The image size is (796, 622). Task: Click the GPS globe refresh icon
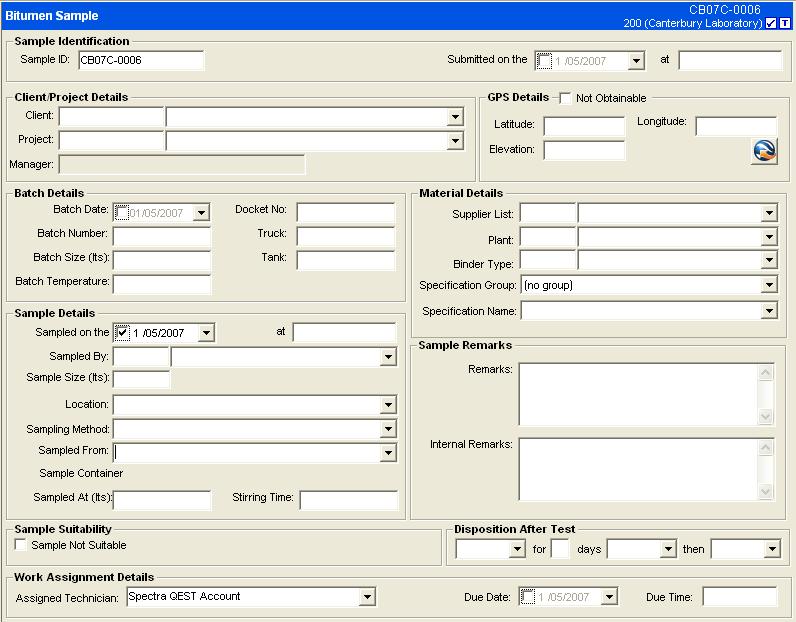point(764,151)
